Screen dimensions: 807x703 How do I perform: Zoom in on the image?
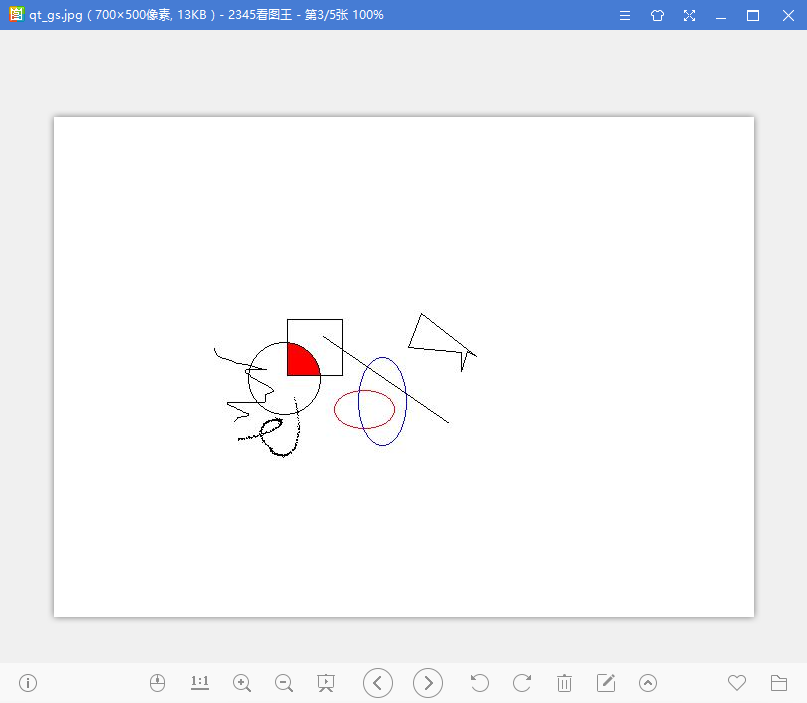point(242,683)
